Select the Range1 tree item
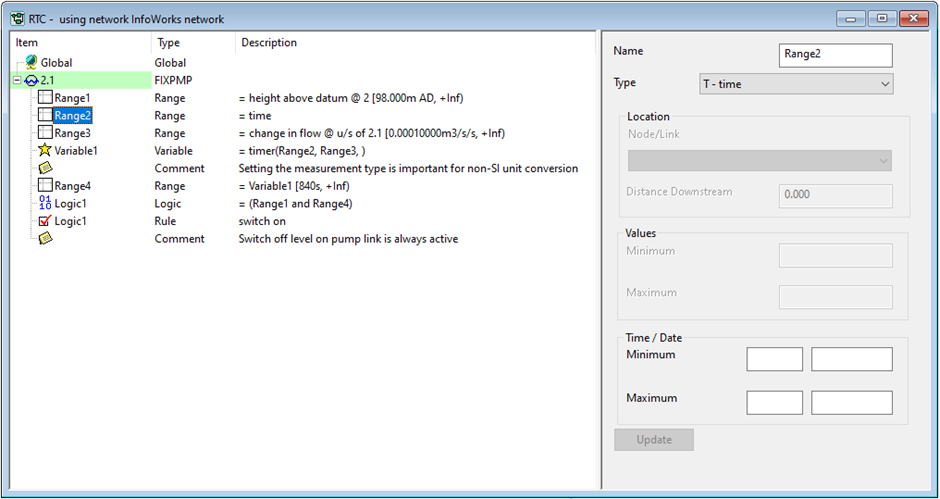940x499 pixels. coord(73,98)
